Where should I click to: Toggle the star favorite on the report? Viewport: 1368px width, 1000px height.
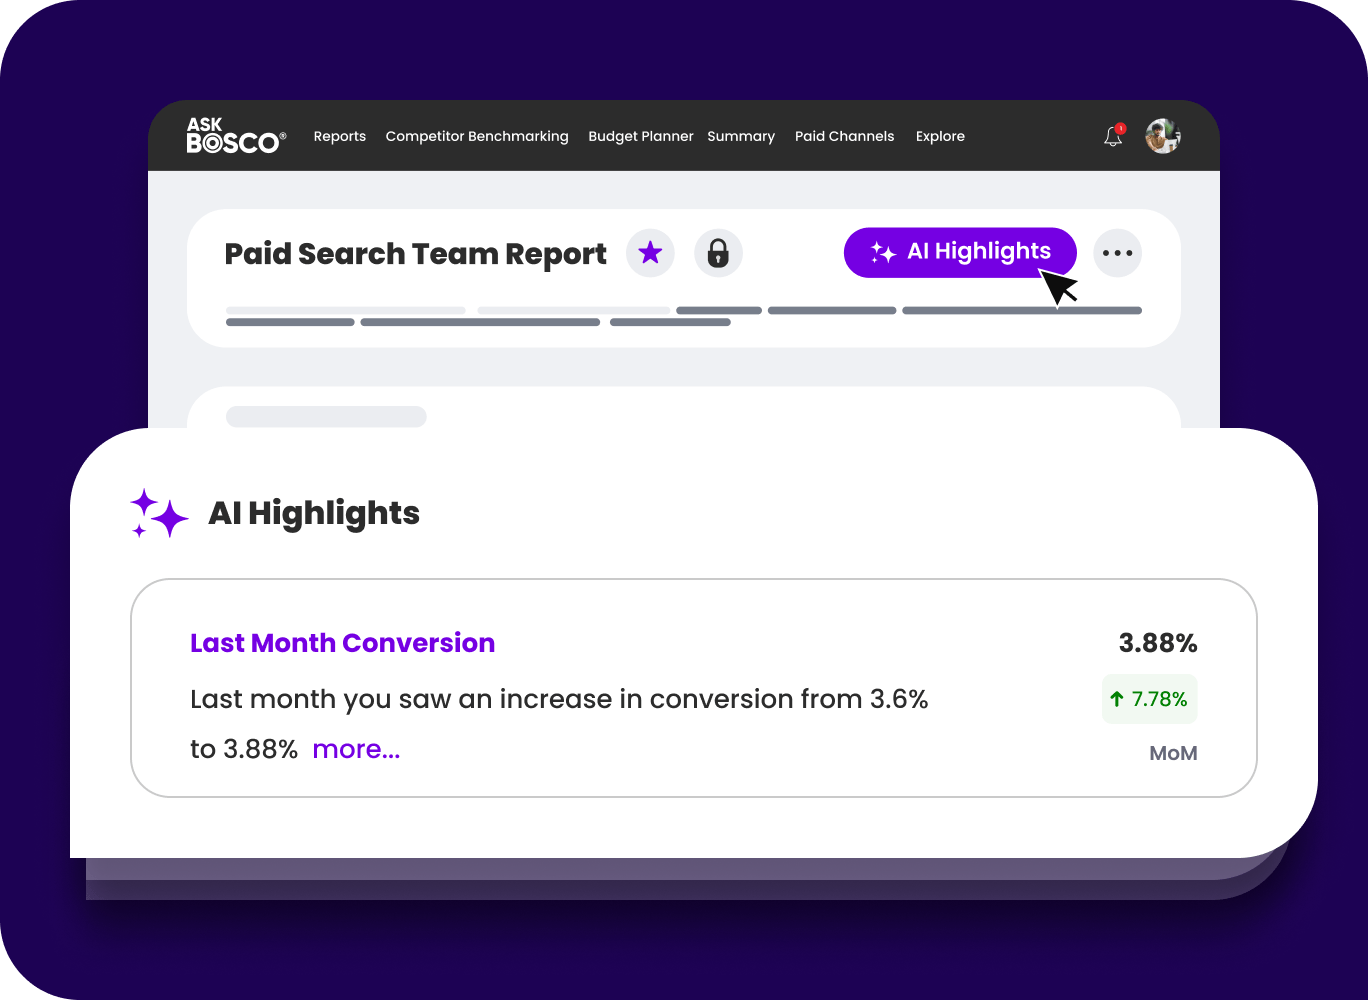[x=650, y=253]
